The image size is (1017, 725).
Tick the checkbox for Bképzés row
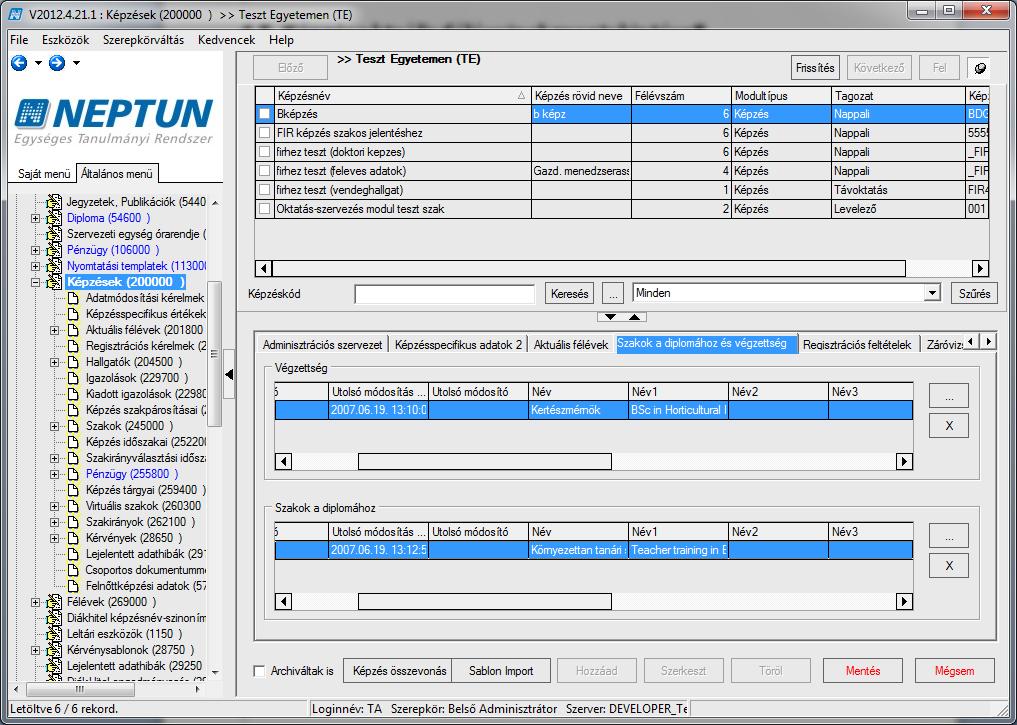tap(265, 114)
